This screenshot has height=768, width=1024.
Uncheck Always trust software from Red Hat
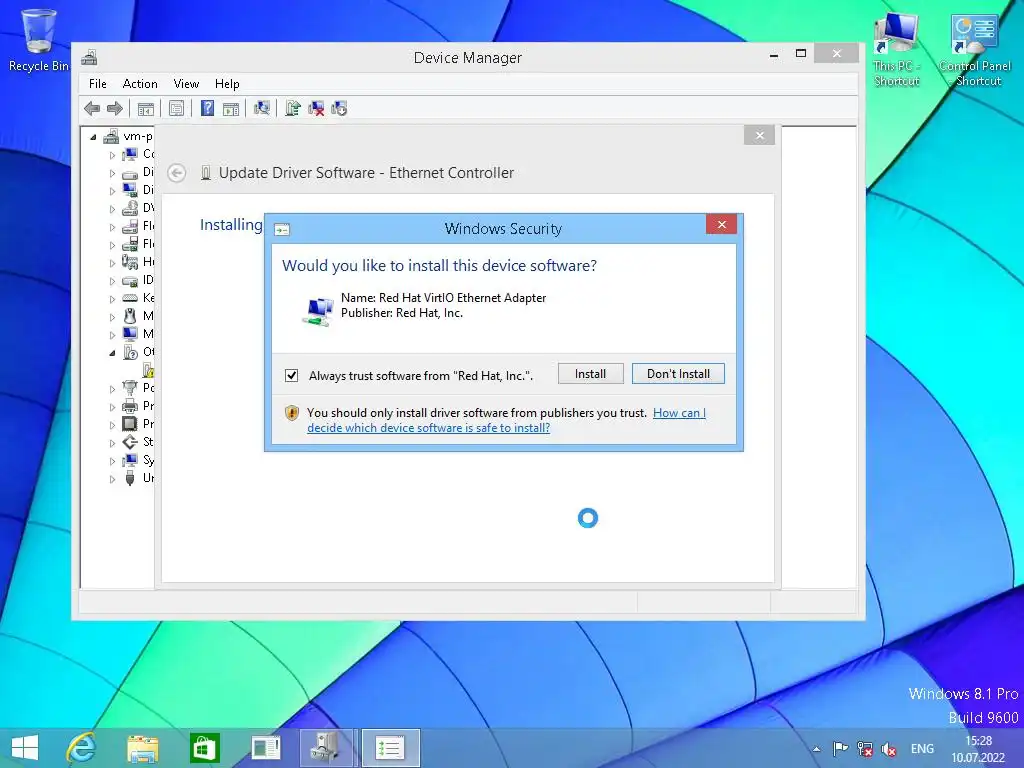point(291,376)
